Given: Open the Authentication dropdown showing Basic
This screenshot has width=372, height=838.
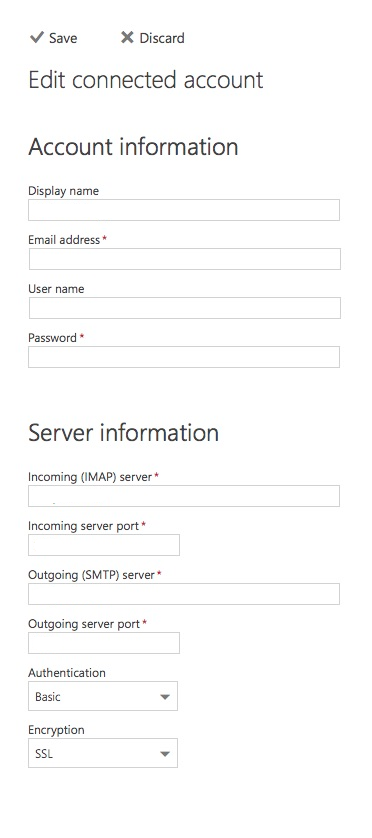Looking at the screenshot, I should [x=103, y=696].
